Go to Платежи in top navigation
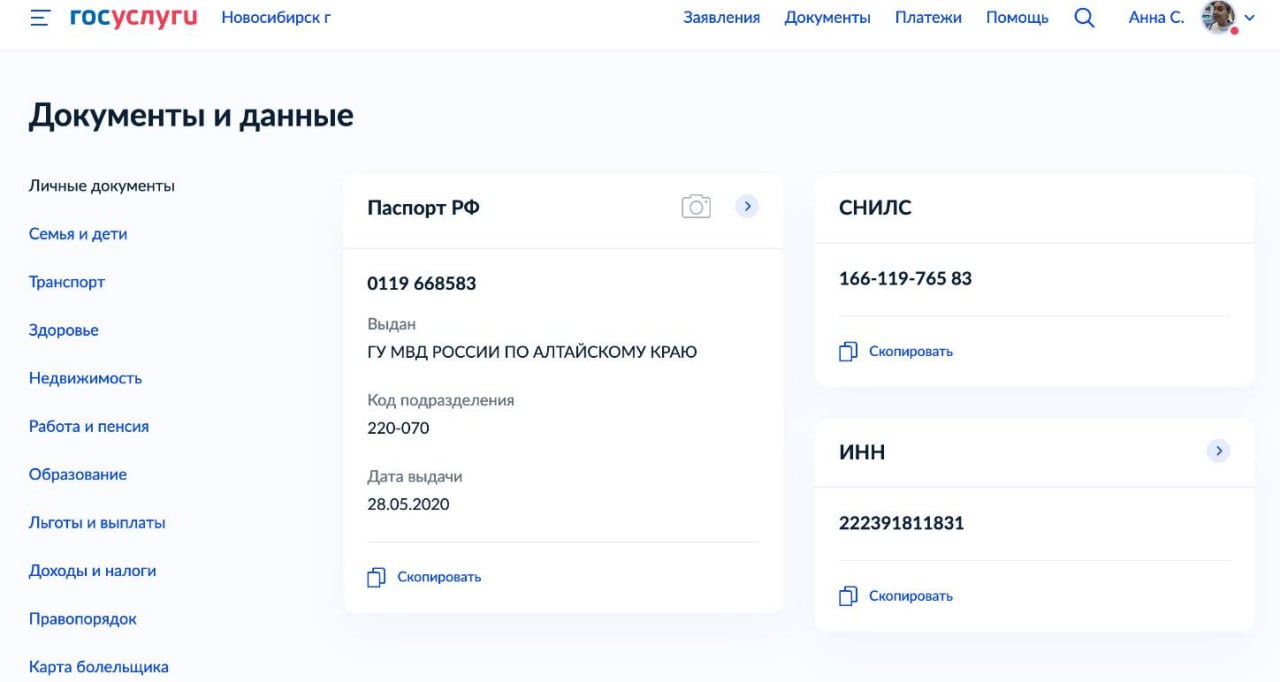 point(928,17)
